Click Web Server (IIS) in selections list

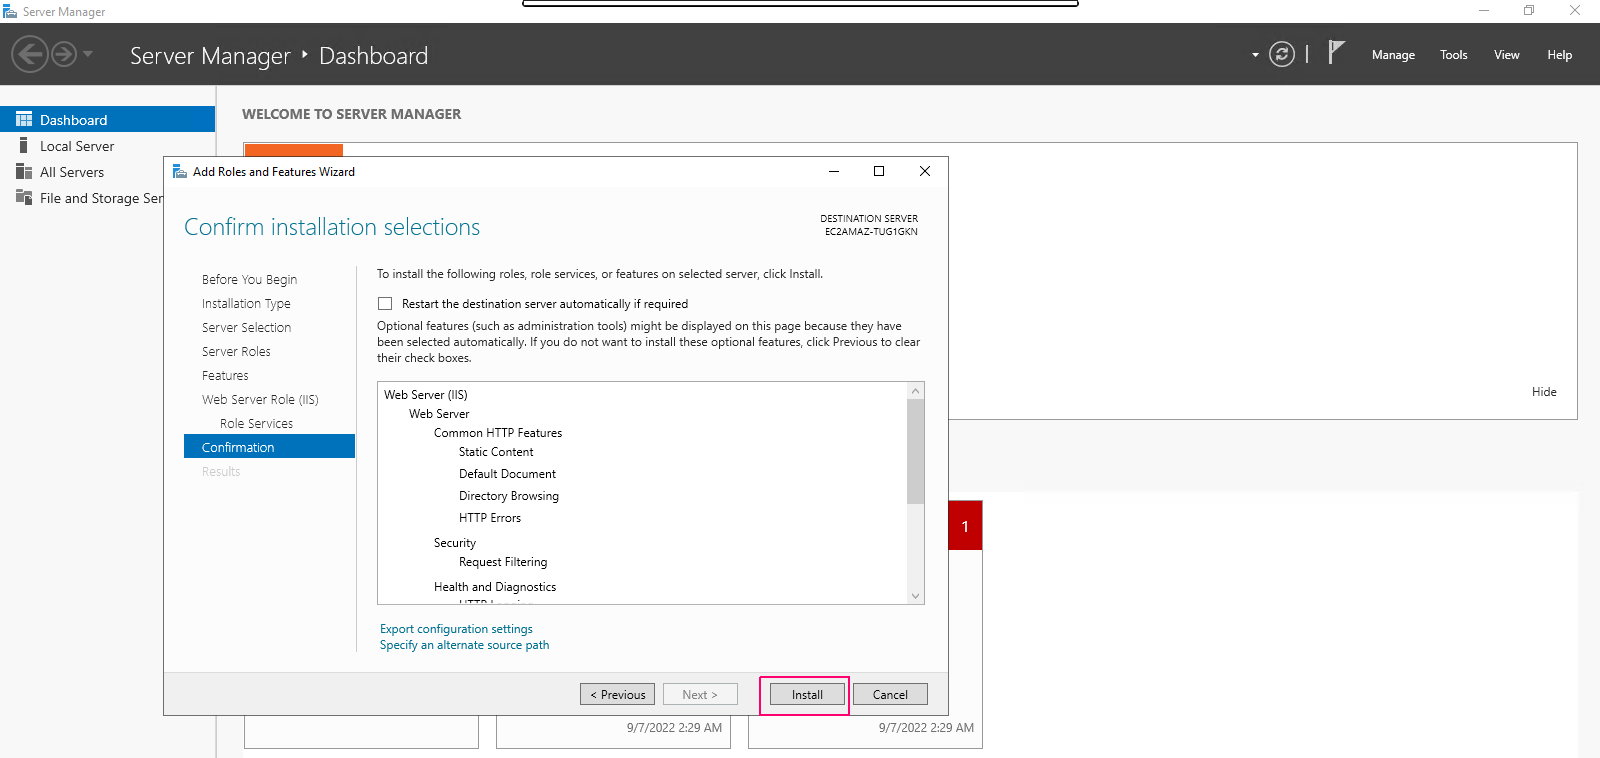tap(426, 395)
